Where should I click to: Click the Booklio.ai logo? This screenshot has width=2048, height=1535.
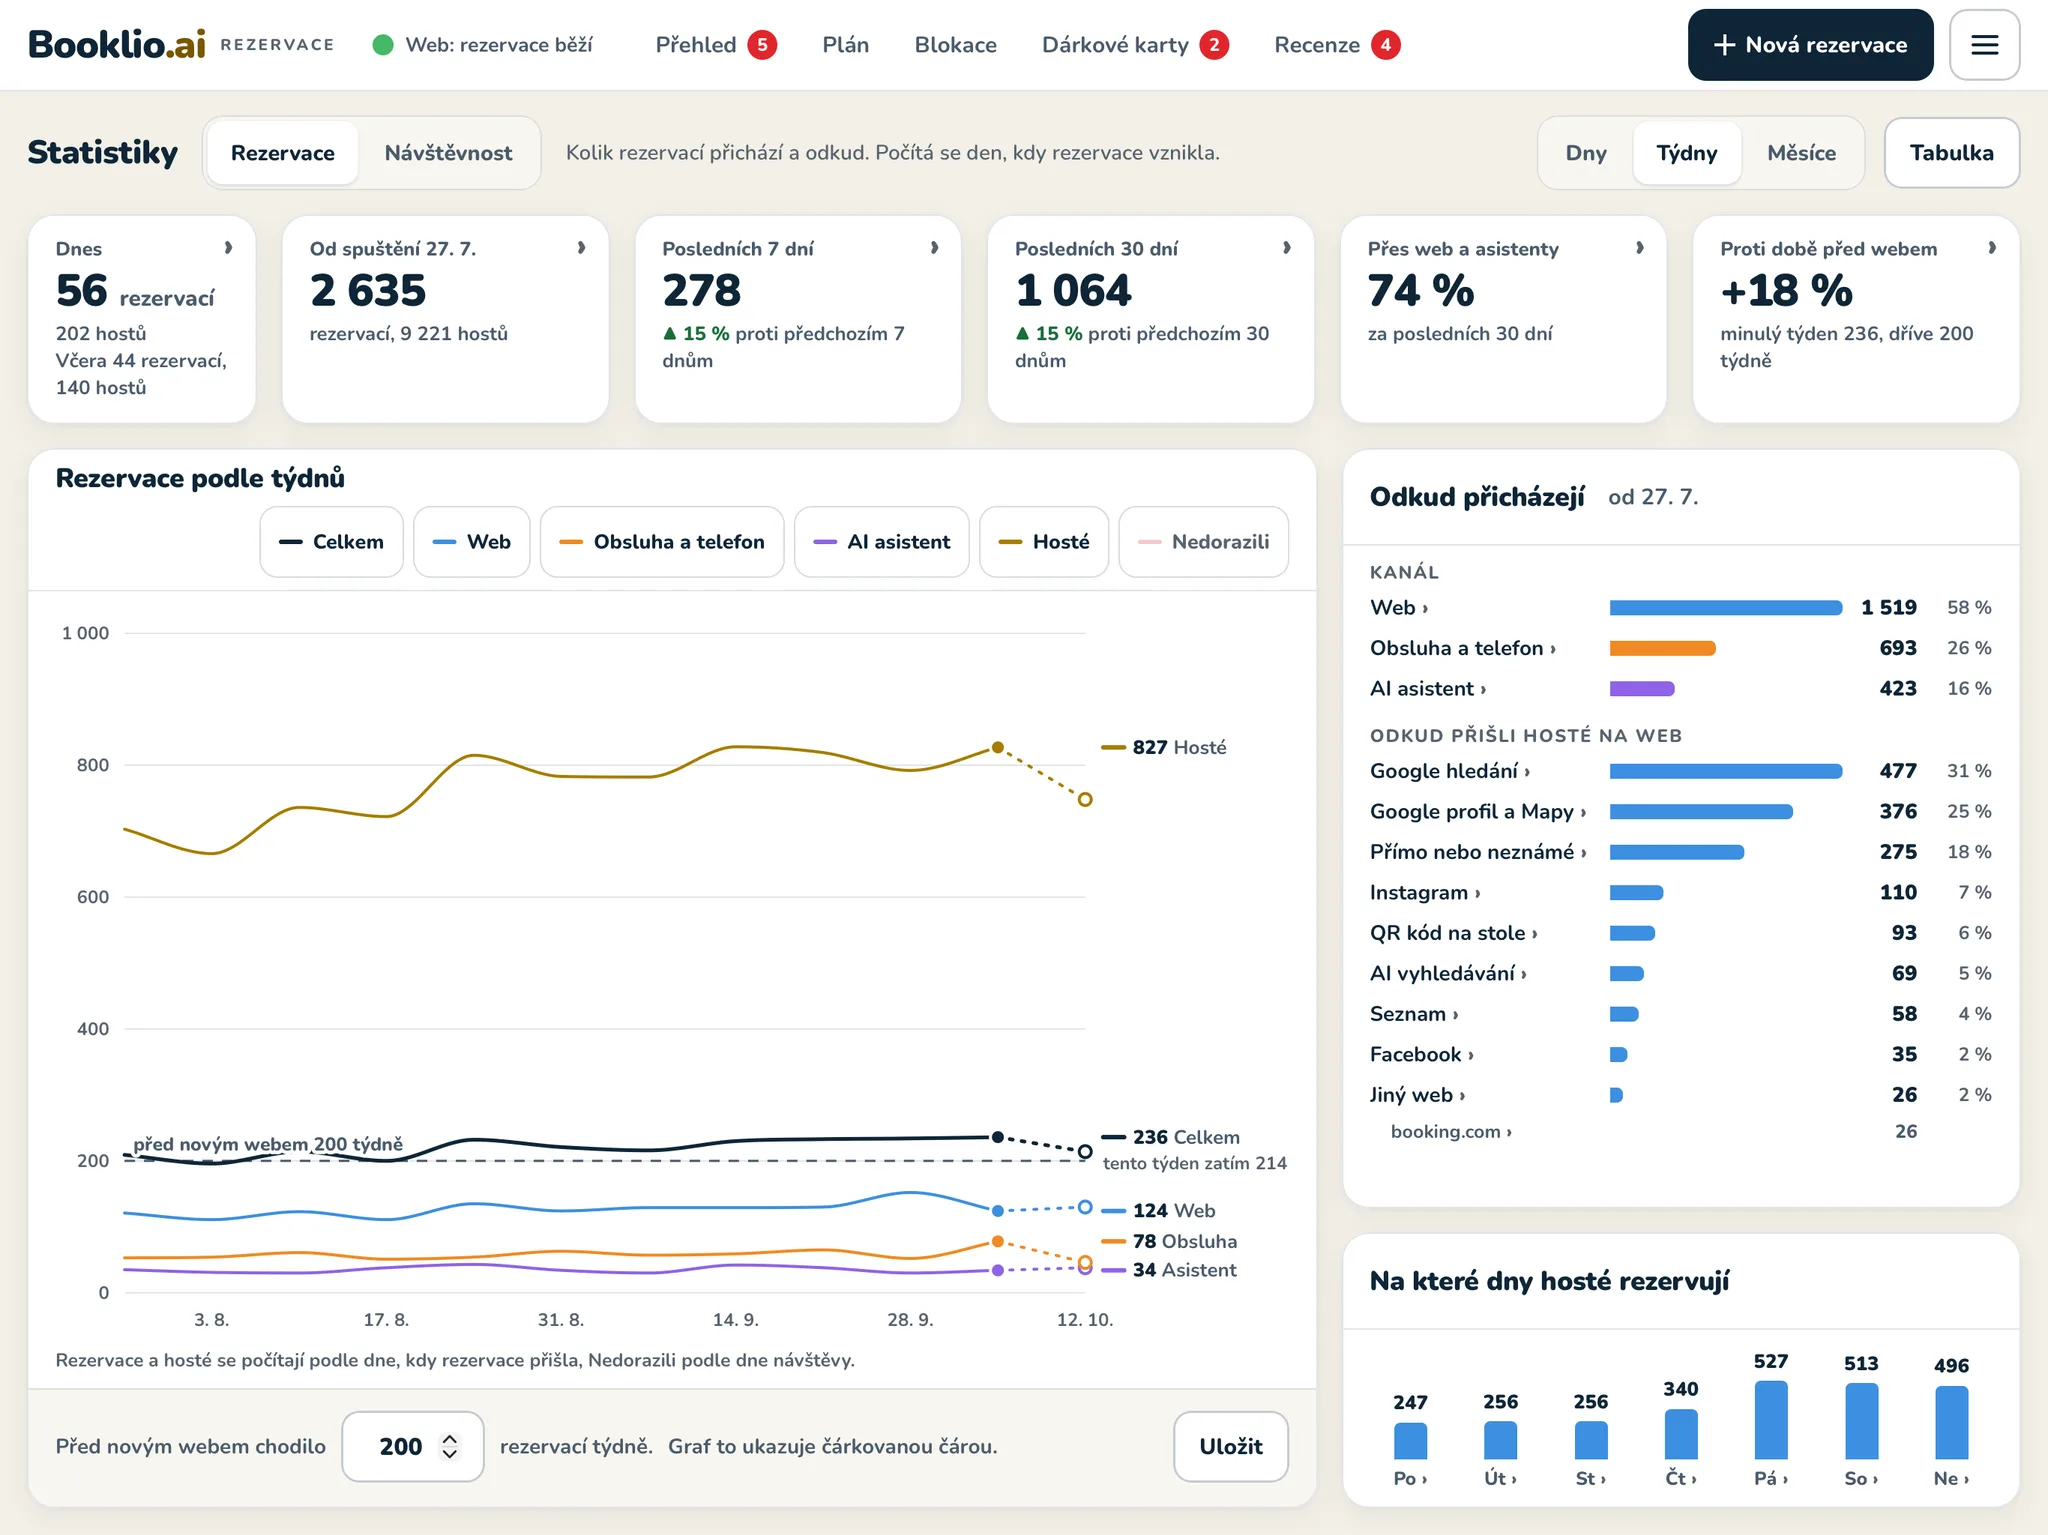(x=117, y=44)
